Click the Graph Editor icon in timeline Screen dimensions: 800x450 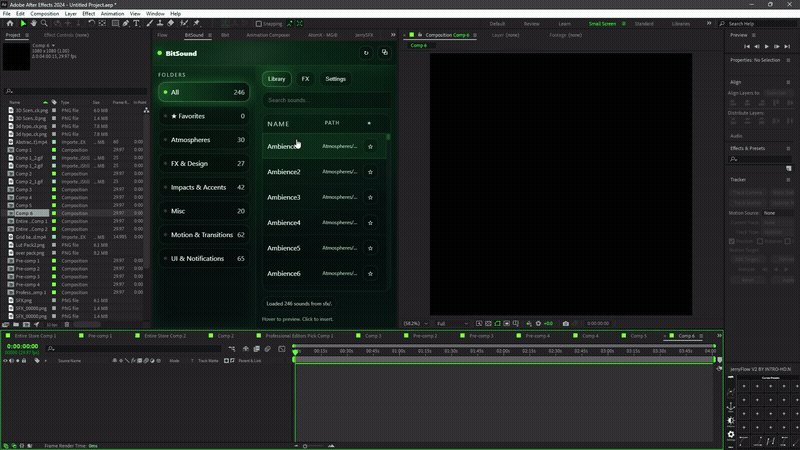coord(282,349)
